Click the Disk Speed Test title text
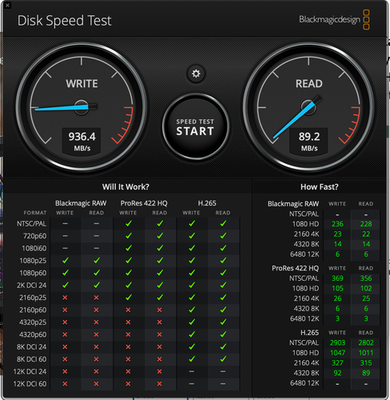The width and height of the screenshot is (390, 400). click(x=64, y=21)
